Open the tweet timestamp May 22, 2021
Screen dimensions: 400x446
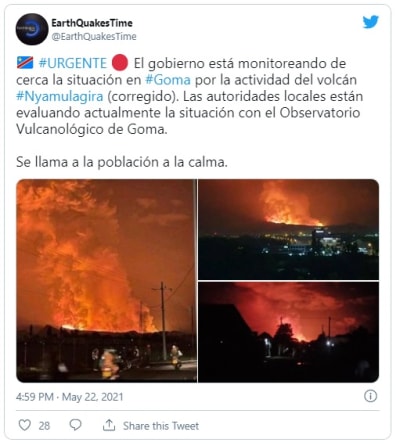tap(70, 397)
